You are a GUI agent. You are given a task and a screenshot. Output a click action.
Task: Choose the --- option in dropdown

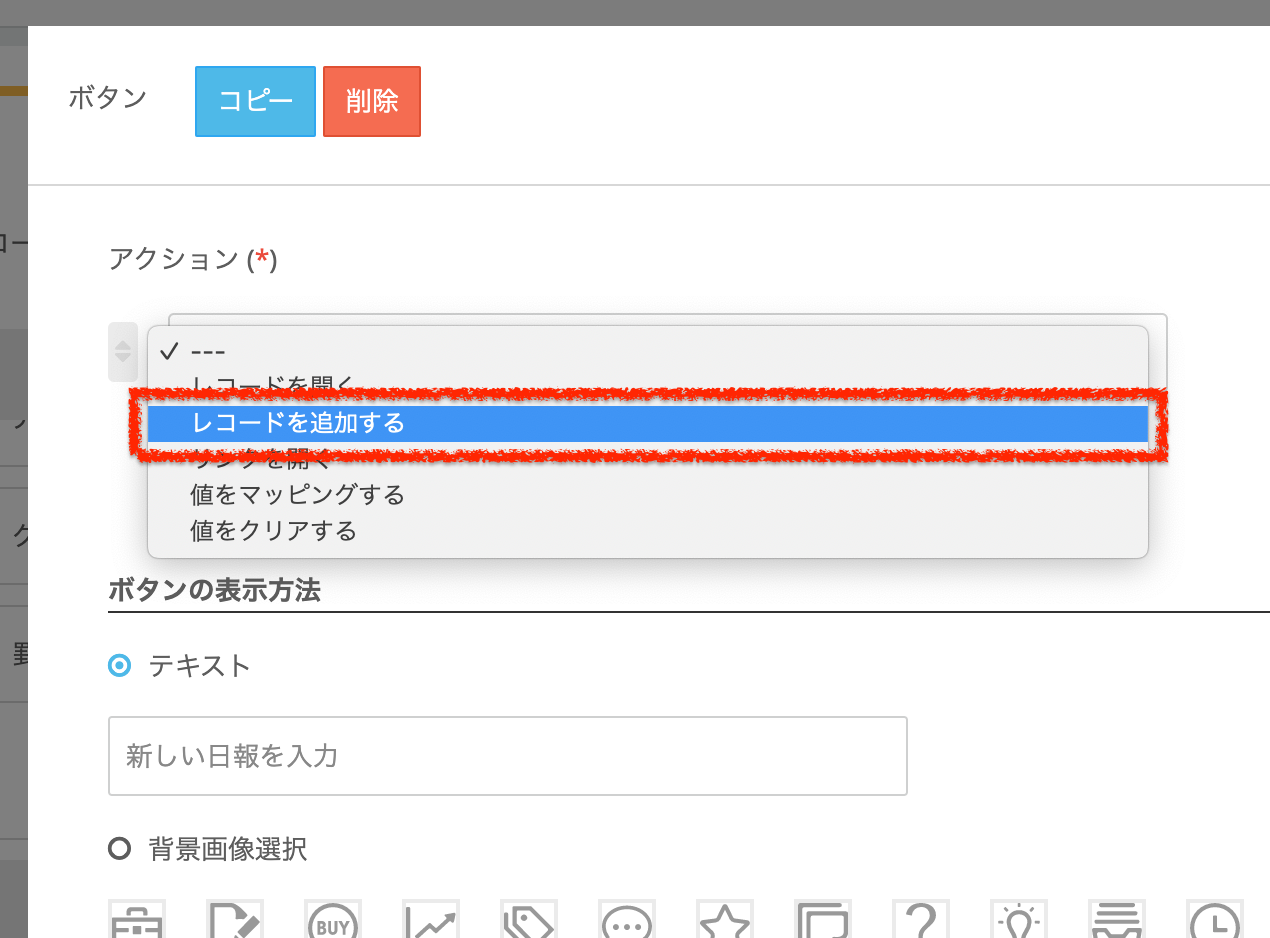click(x=648, y=351)
